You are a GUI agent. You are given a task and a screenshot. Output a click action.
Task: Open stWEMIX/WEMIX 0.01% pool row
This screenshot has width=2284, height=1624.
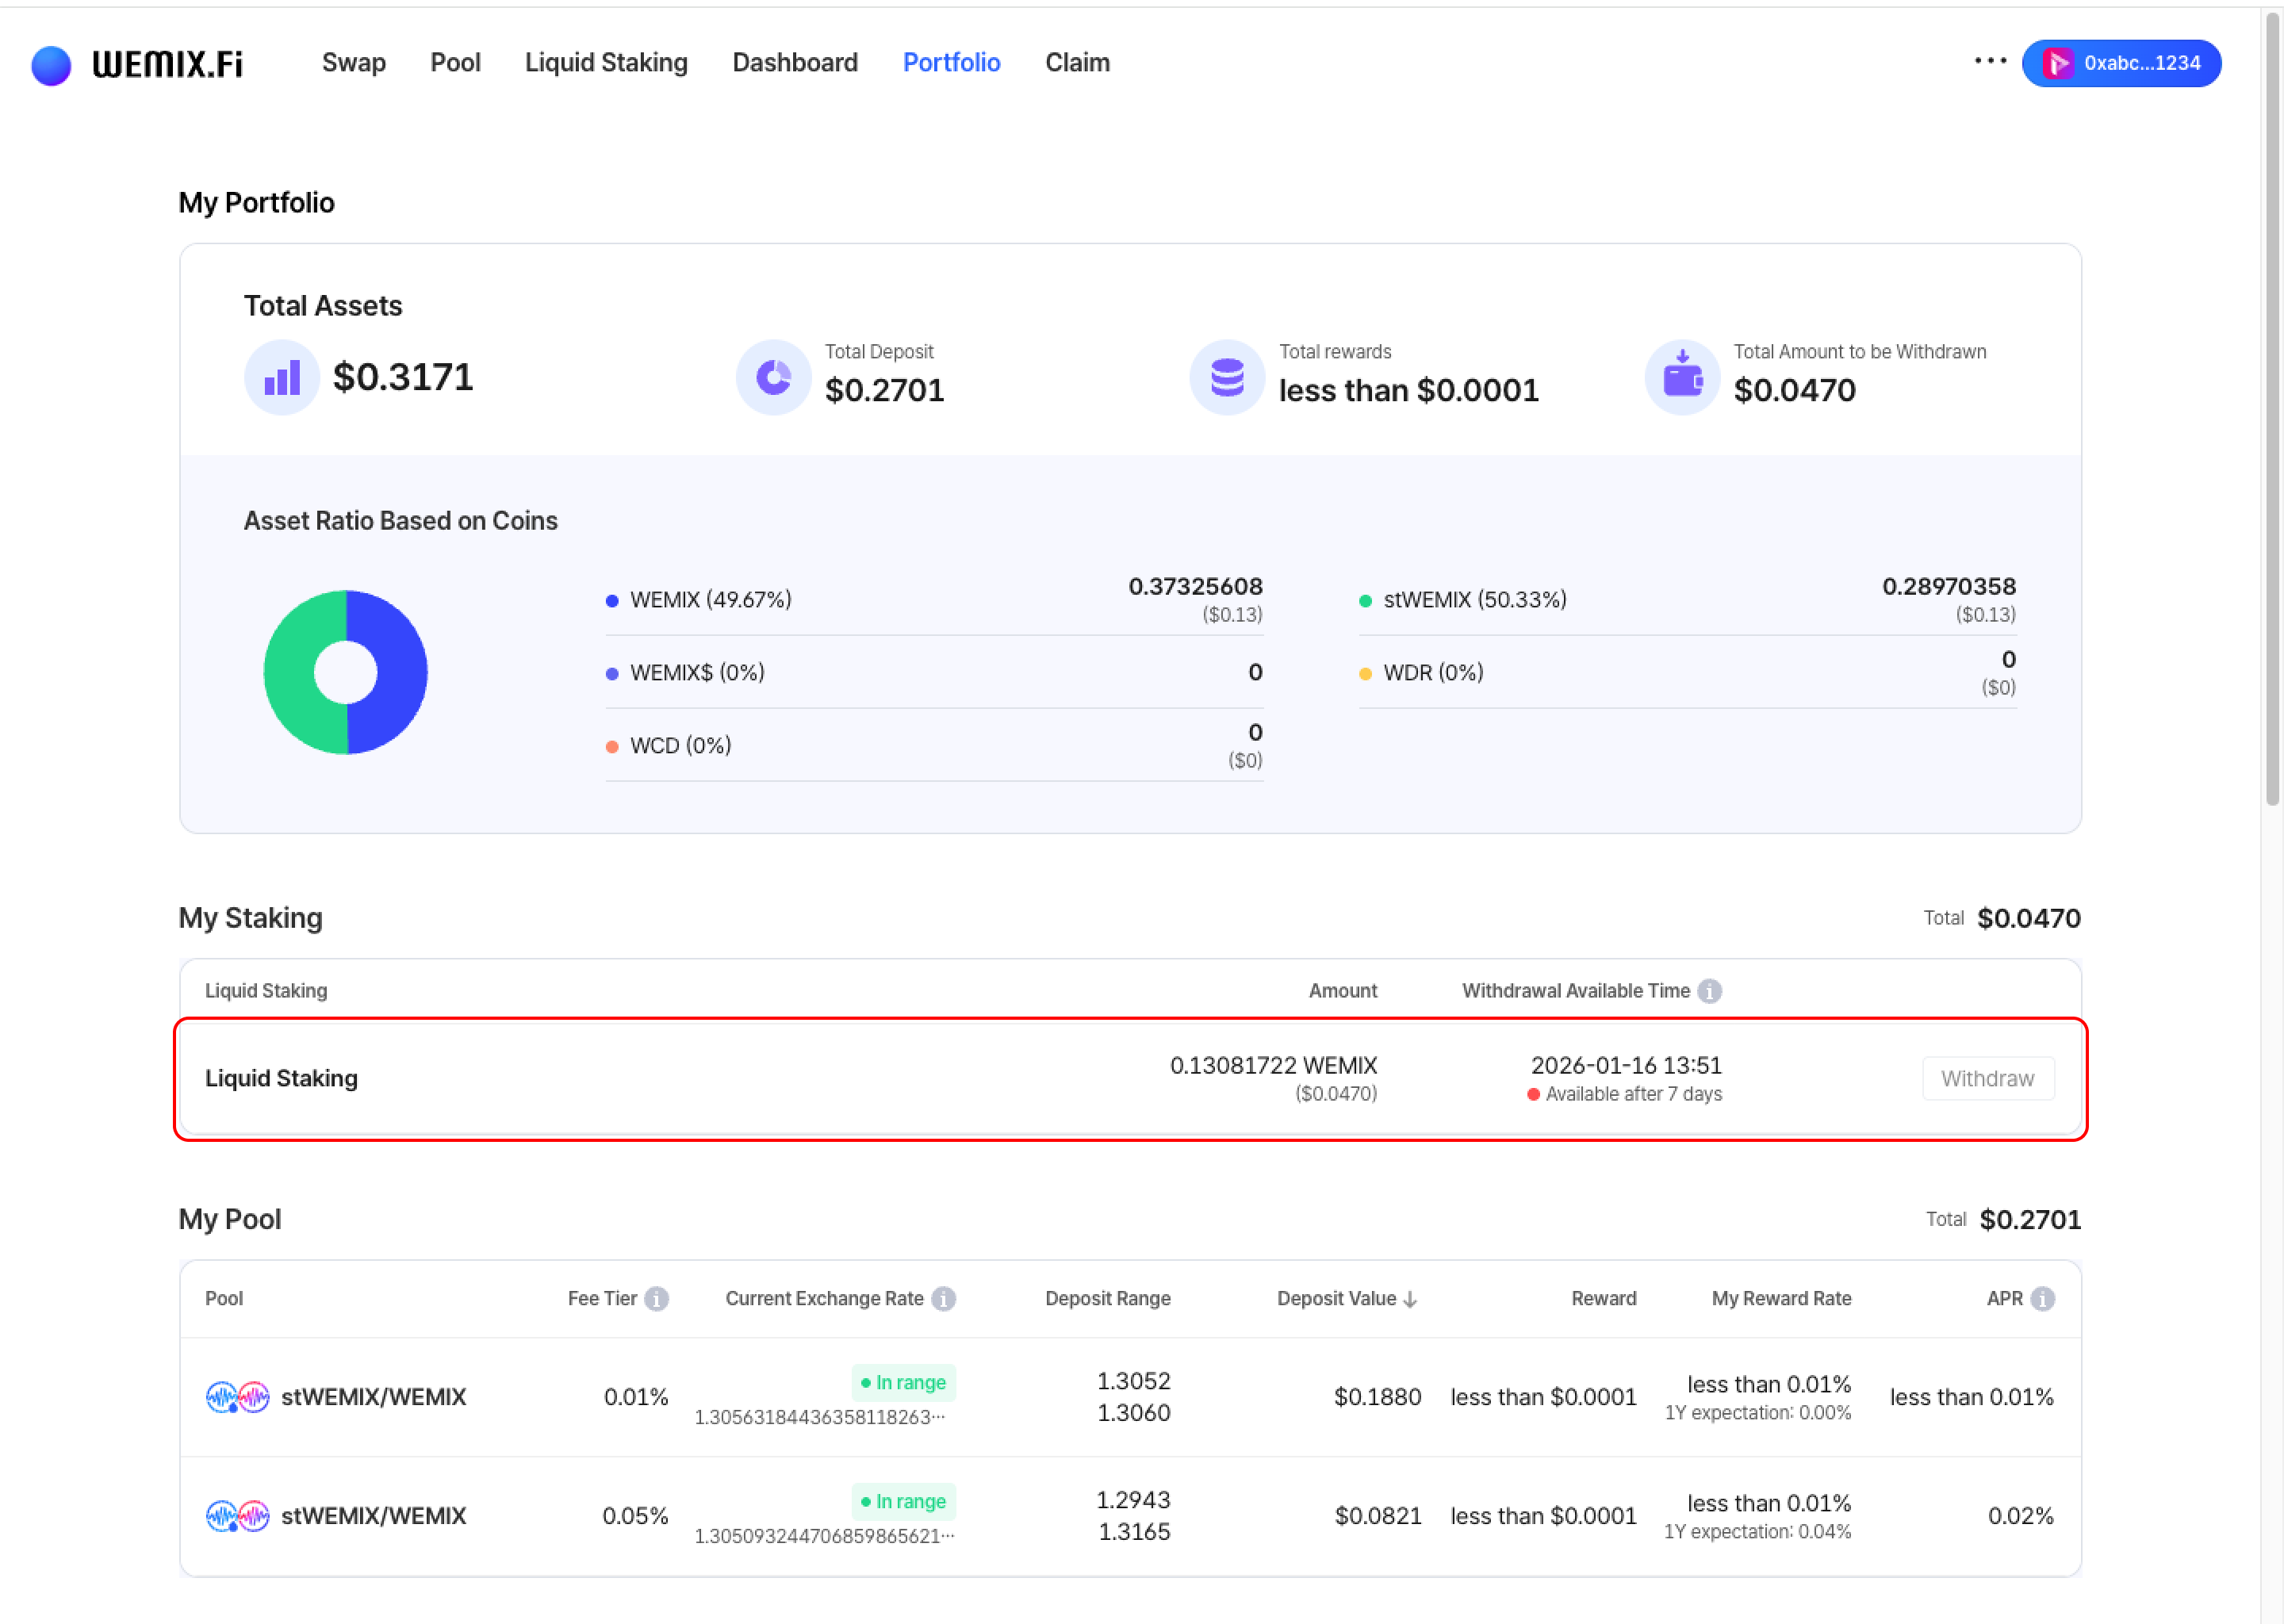373,1397
